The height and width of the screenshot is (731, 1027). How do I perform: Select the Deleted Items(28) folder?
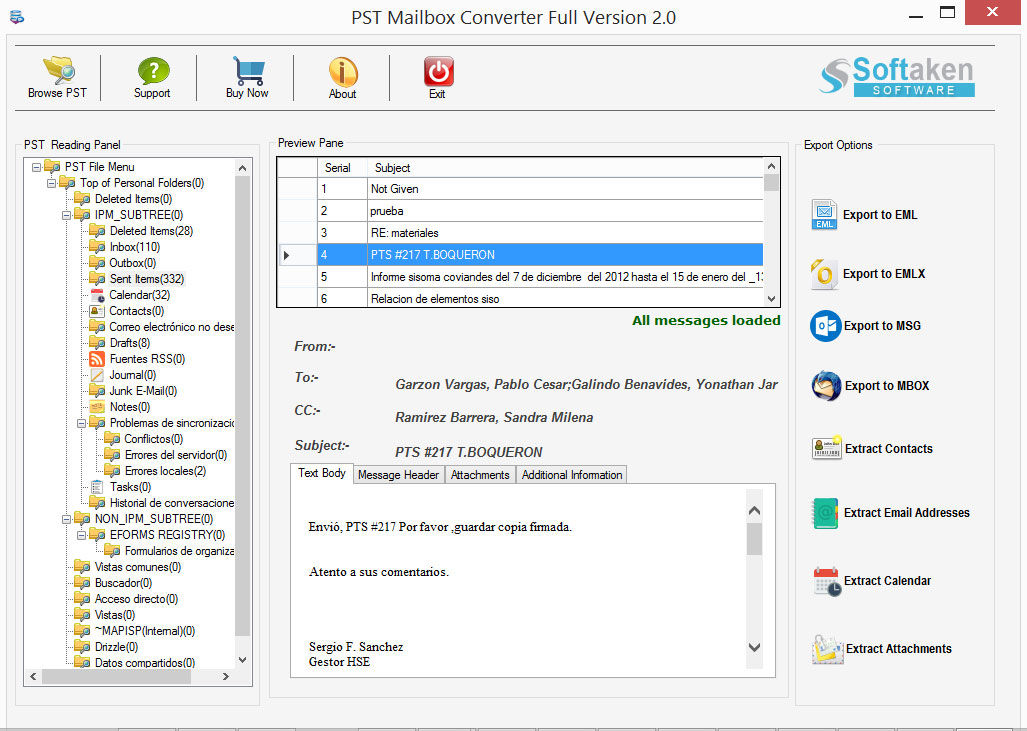[151, 231]
